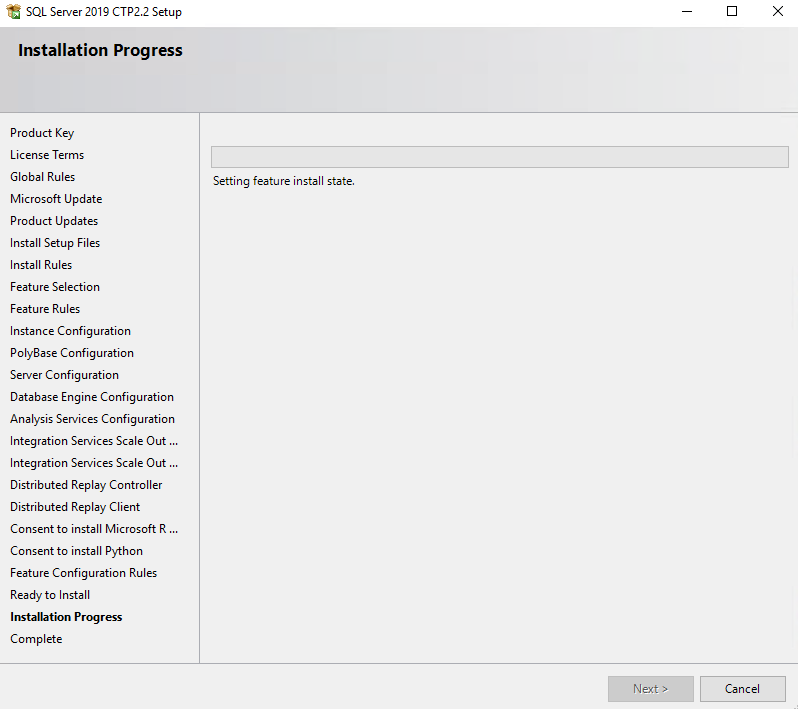Select the Instance Configuration step

point(70,331)
